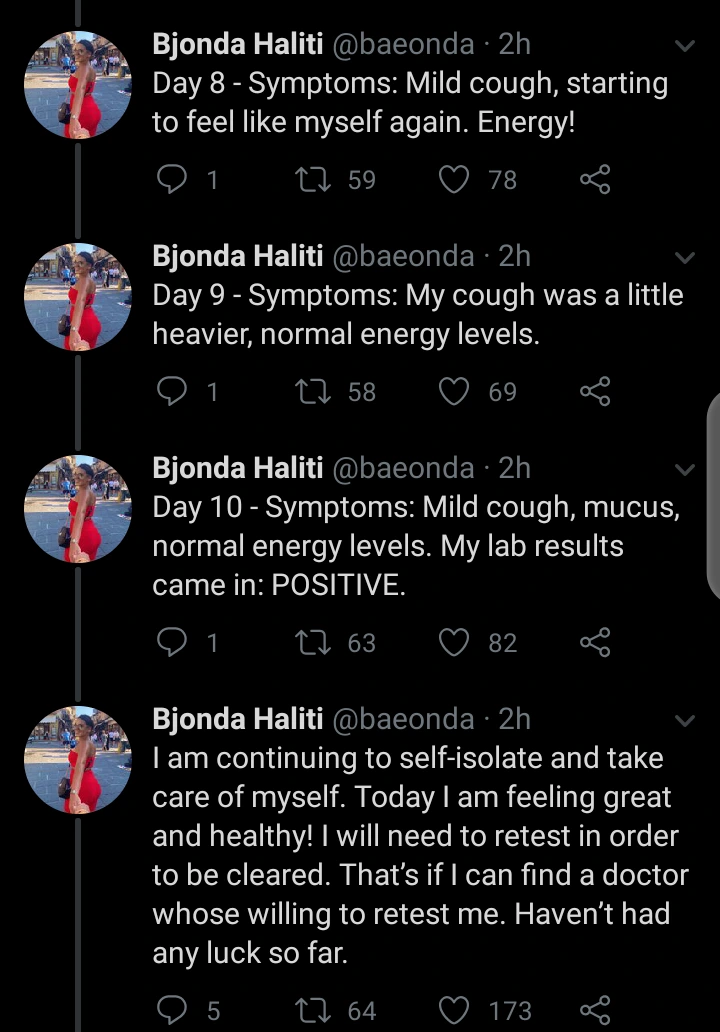Retweet the Day 10 POSITIVE results tweet
The image size is (720, 1032).
pyautogui.click(x=313, y=643)
